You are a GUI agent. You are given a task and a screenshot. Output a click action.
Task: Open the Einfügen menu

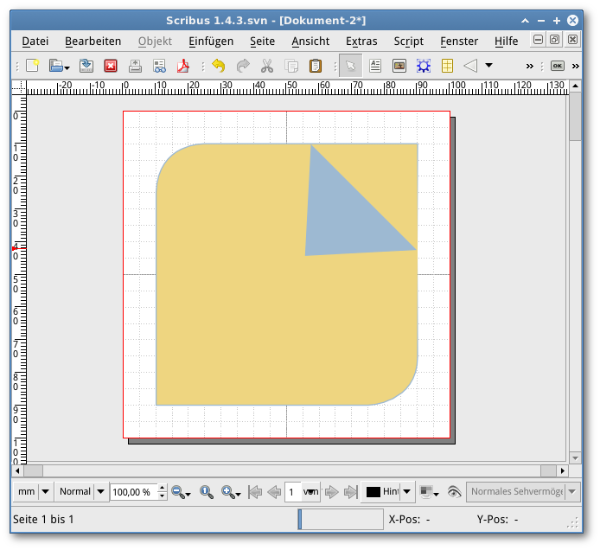click(x=211, y=41)
